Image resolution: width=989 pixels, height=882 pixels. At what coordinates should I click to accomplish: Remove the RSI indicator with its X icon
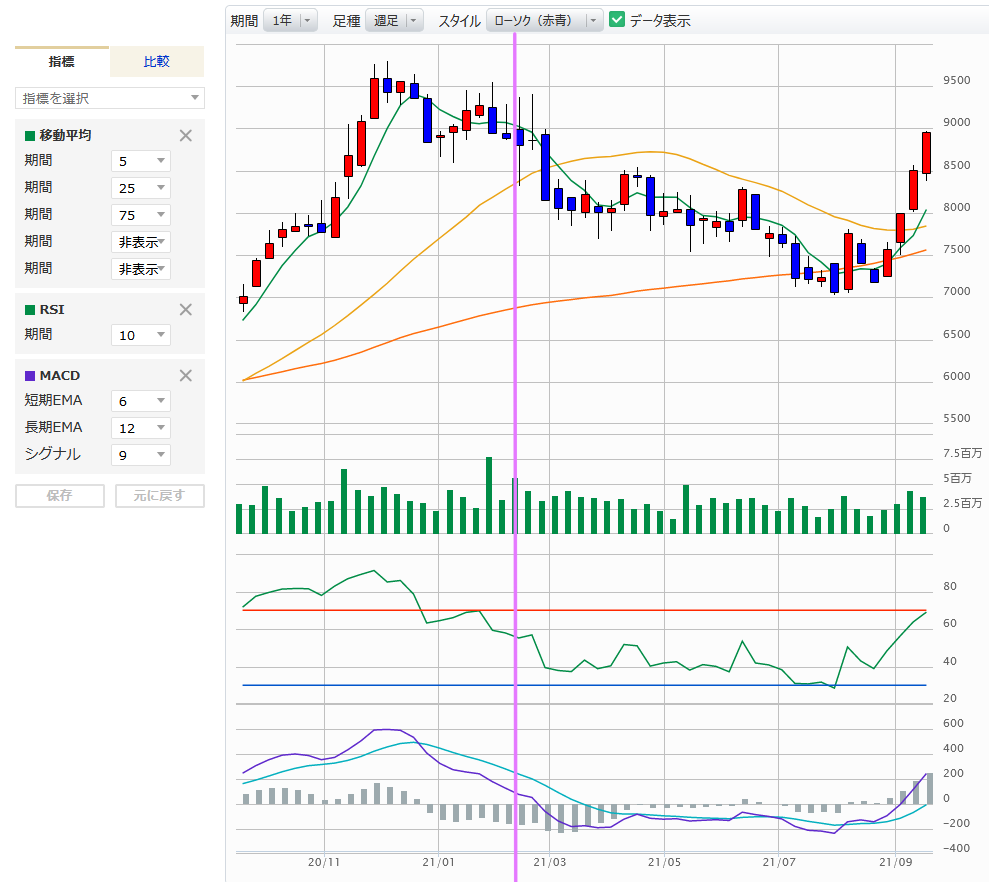[x=185, y=309]
